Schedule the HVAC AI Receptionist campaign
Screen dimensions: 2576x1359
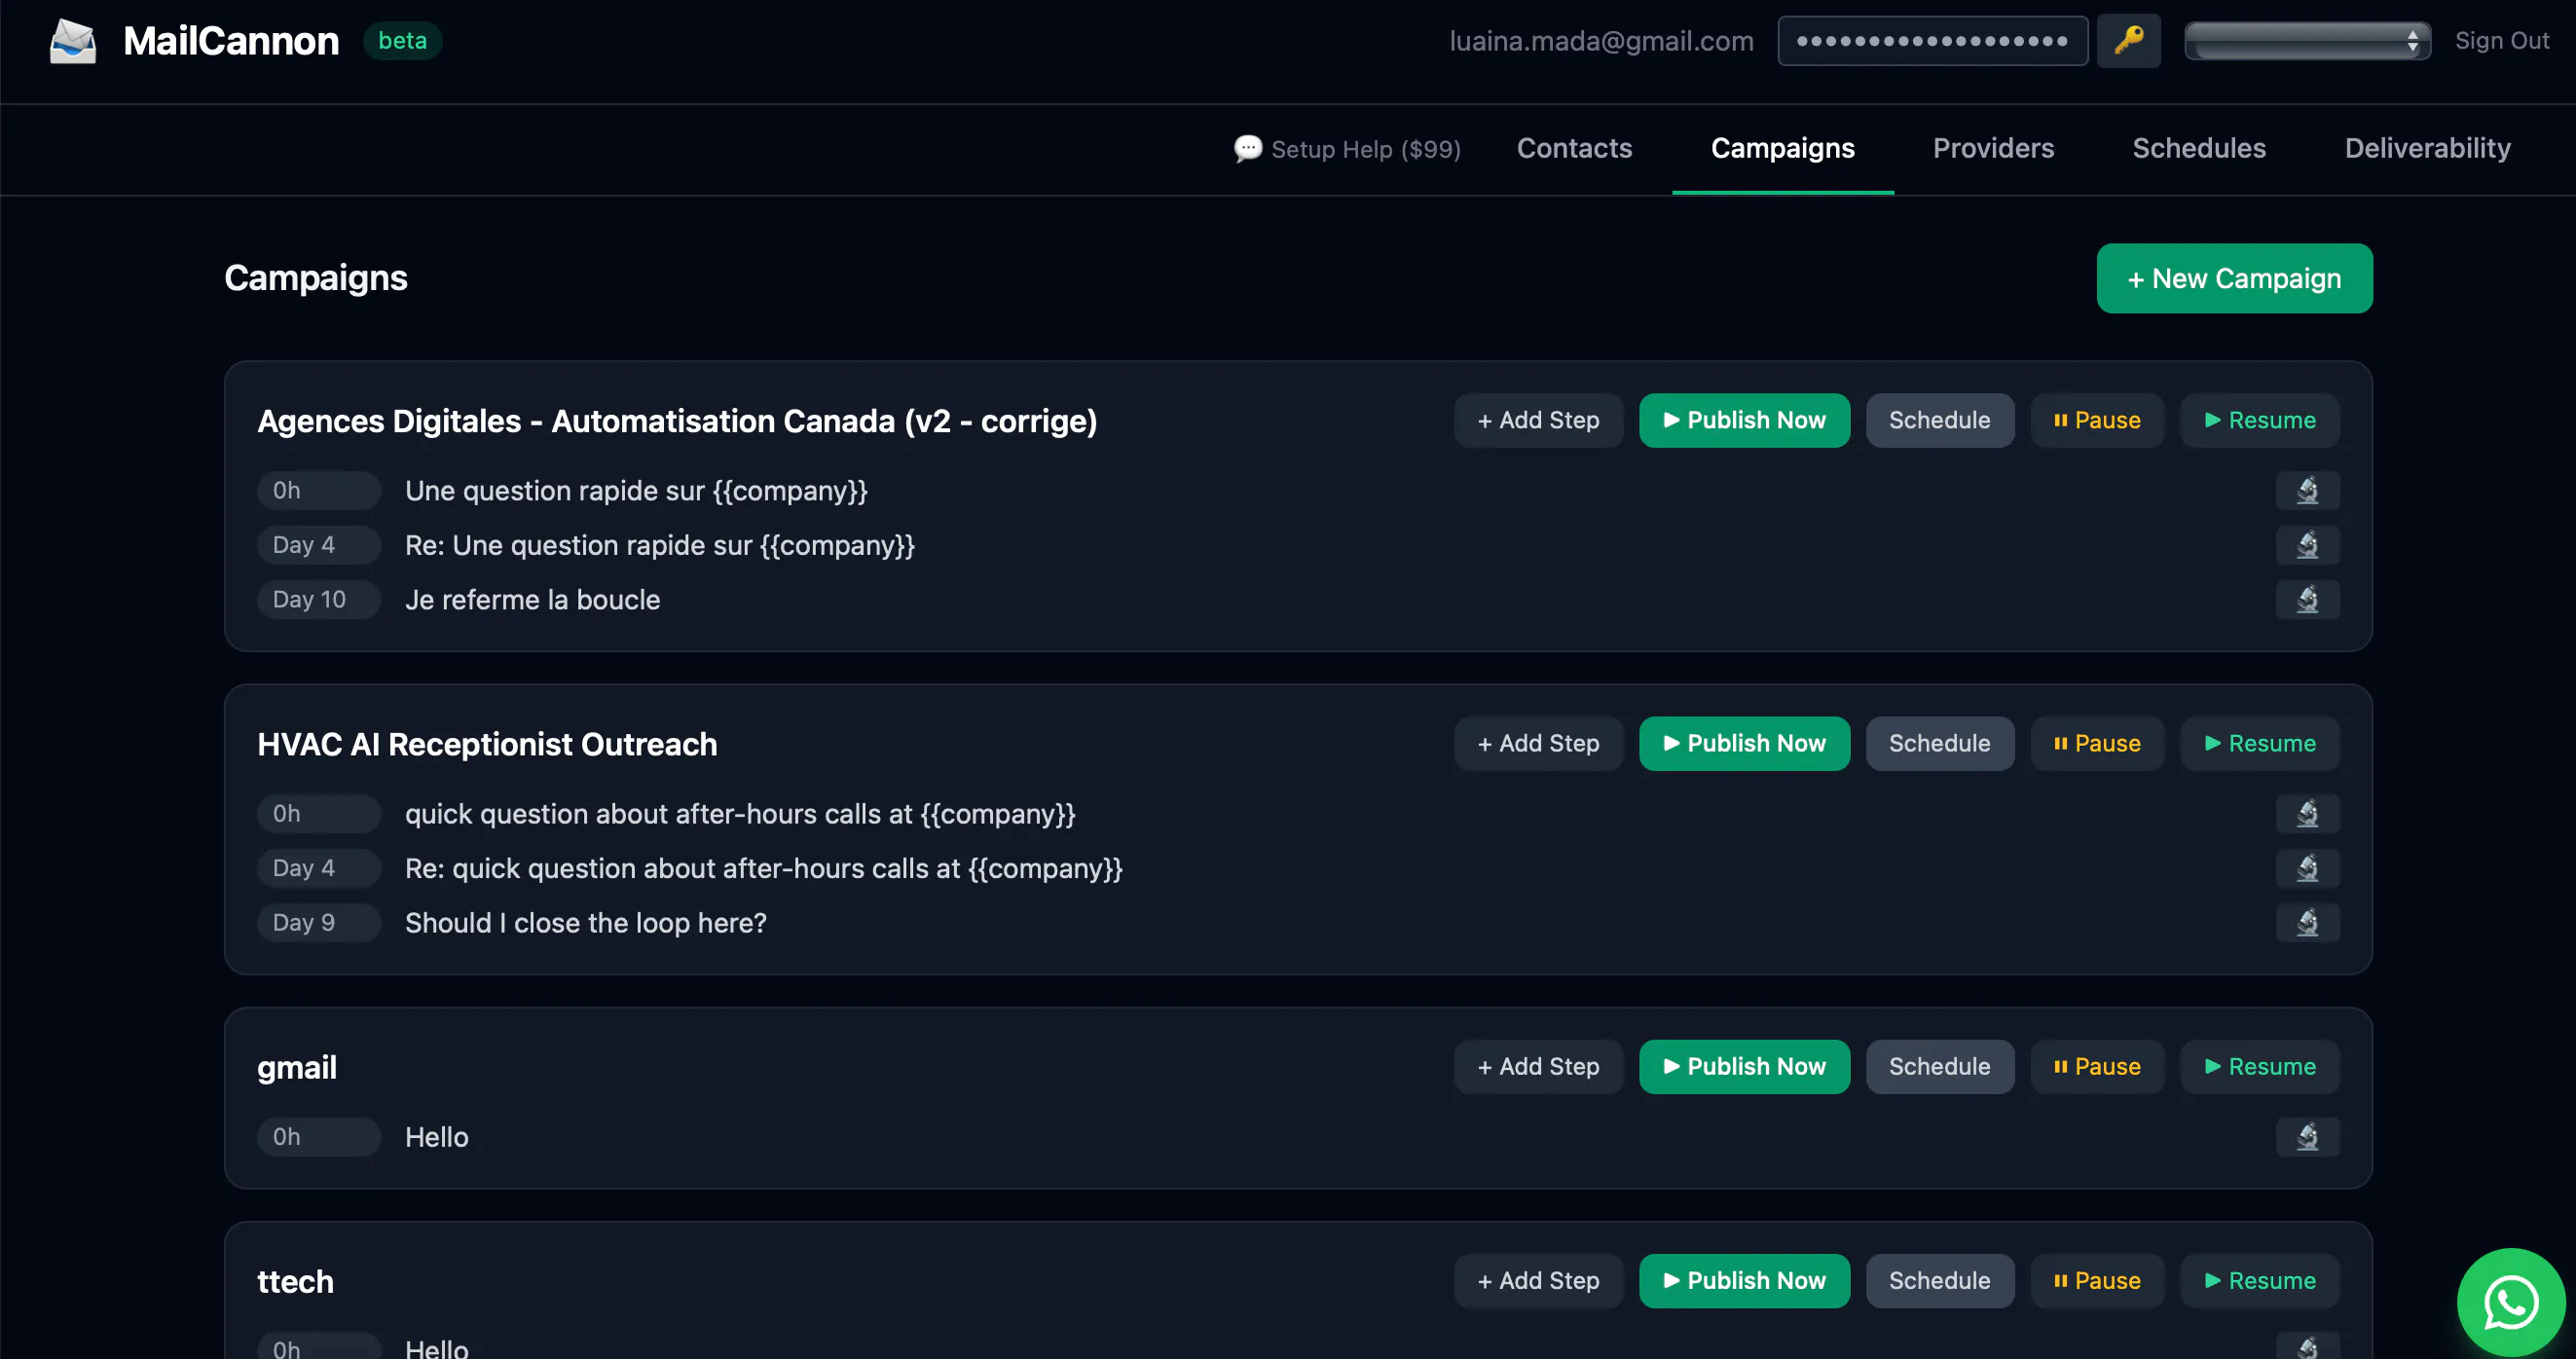(1939, 744)
